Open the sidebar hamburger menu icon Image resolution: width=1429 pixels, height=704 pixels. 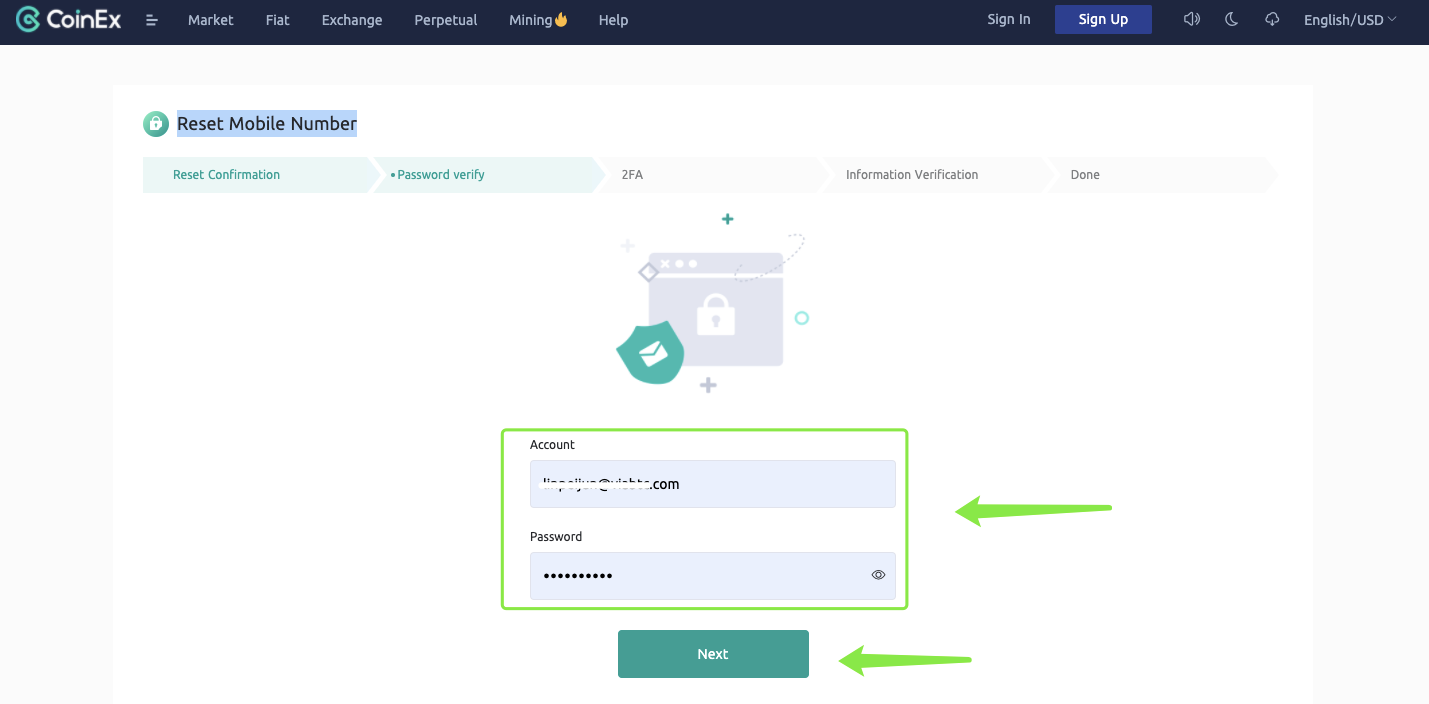(151, 19)
